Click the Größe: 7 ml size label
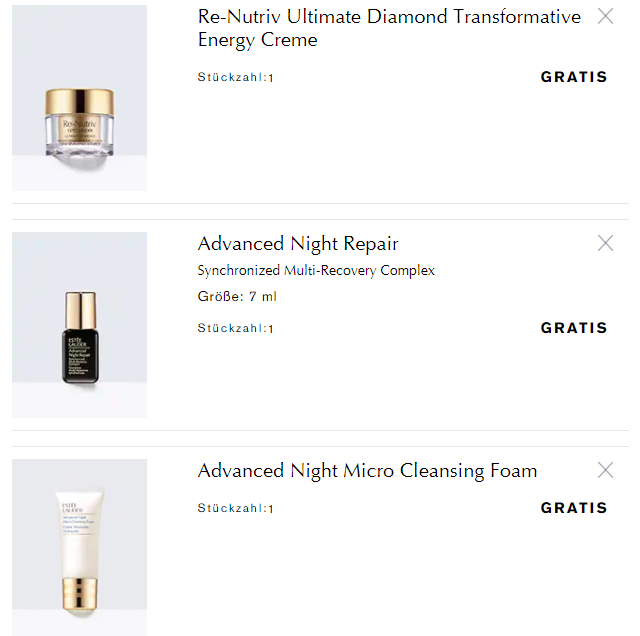 [237, 296]
